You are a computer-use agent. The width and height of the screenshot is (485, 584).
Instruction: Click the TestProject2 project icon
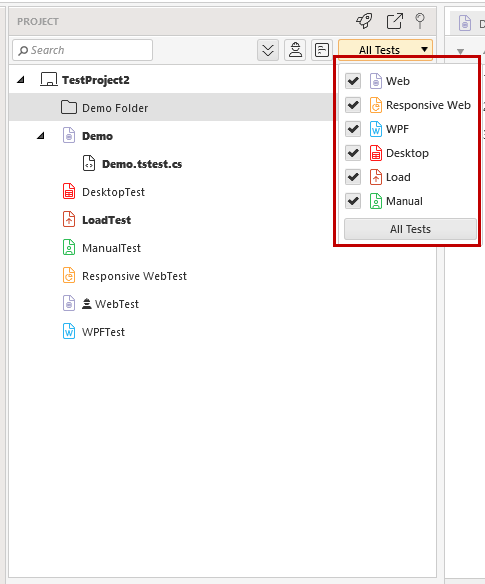49,79
